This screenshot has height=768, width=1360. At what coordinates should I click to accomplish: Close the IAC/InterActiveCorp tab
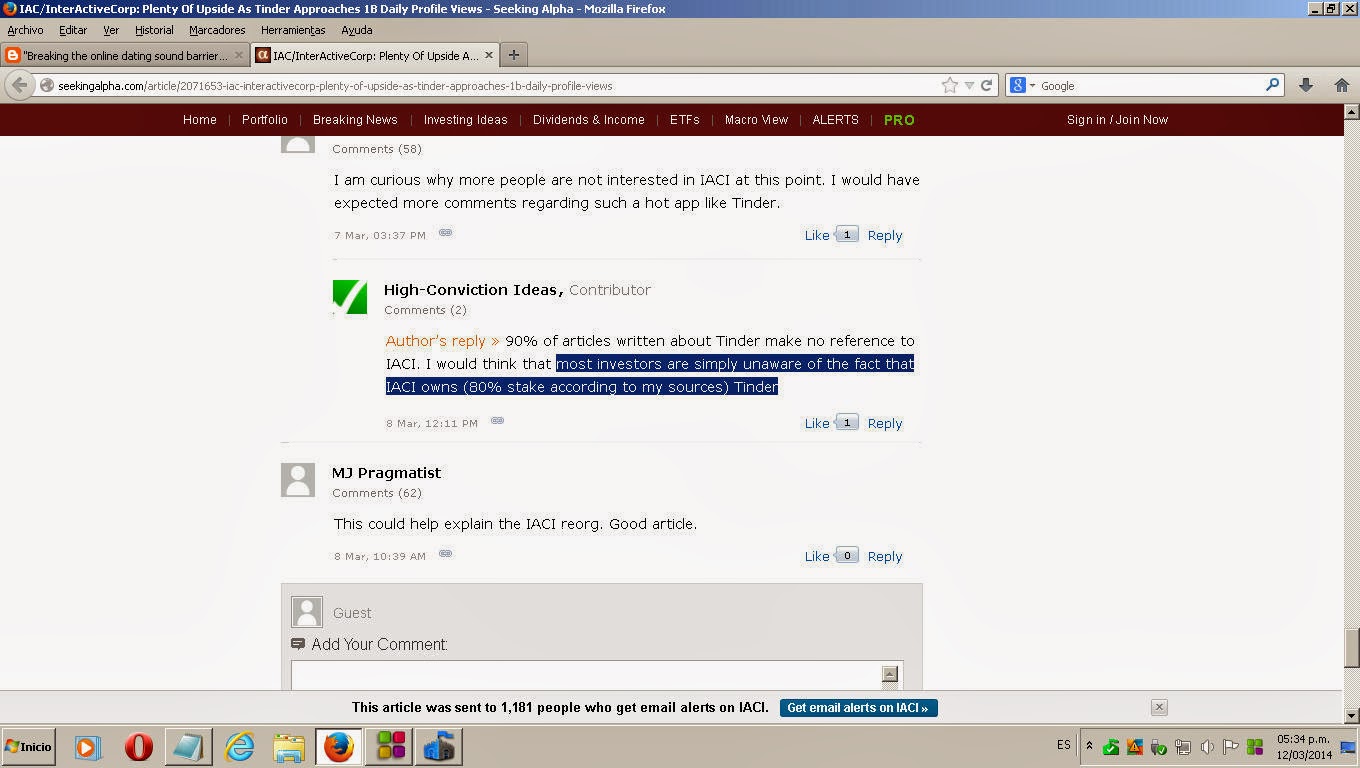click(x=489, y=55)
